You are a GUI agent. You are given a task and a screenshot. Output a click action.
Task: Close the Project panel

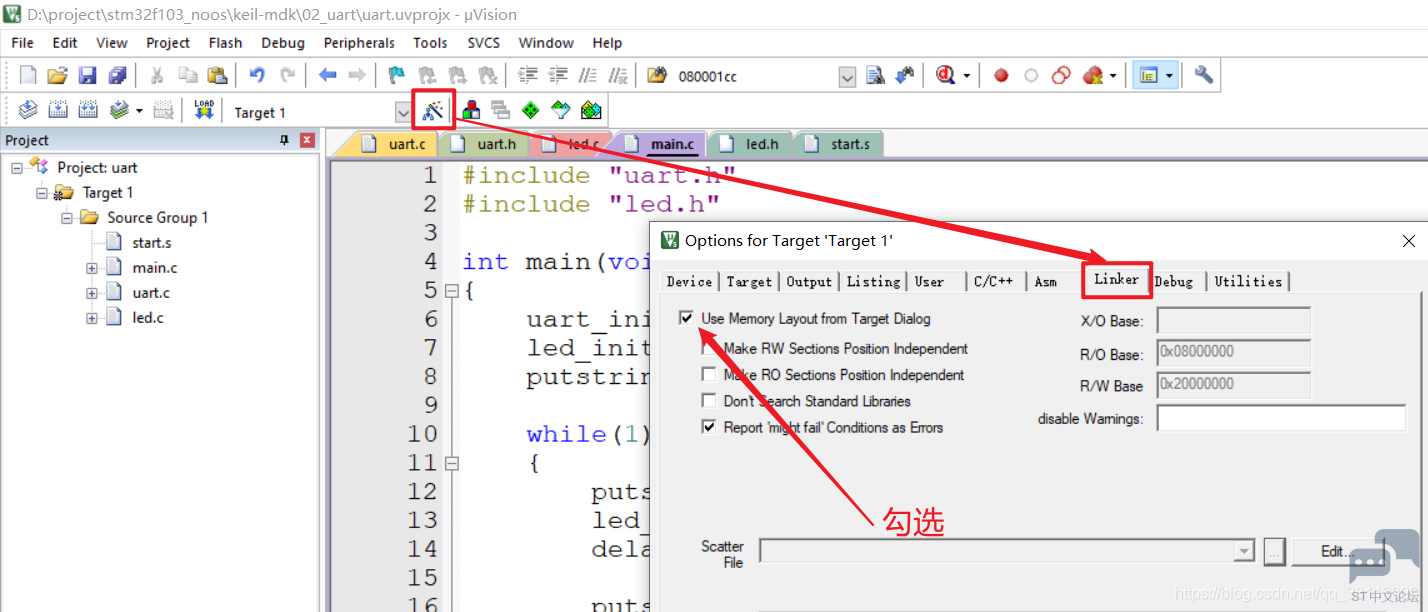point(307,140)
